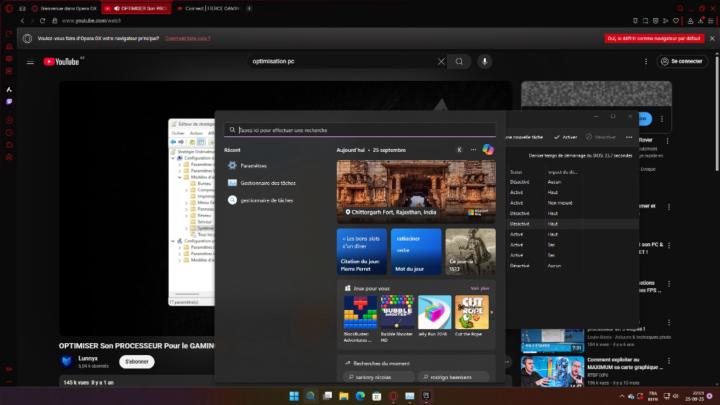Open the three-dots options in search panel
The height and width of the screenshot is (405, 720).
(473, 149)
